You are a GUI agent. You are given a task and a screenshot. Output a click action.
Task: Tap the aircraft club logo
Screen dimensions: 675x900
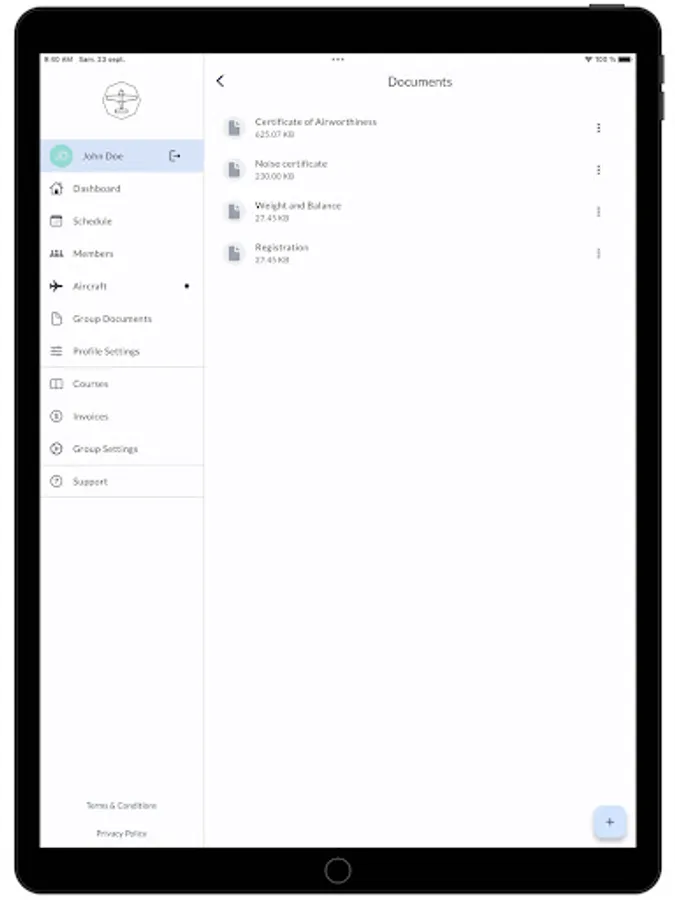(x=121, y=100)
